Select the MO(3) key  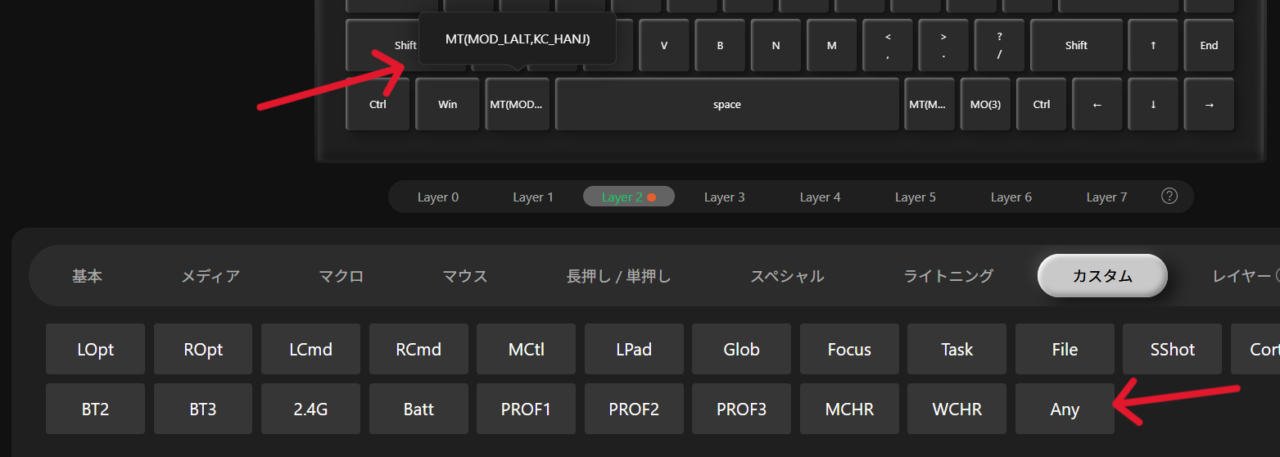pyautogui.click(x=986, y=104)
